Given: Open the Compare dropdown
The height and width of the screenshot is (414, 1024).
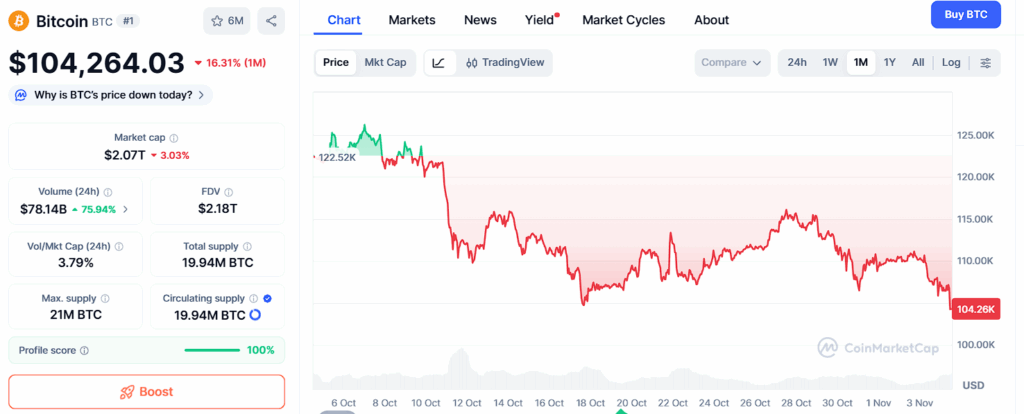Looking at the screenshot, I should pos(732,63).
